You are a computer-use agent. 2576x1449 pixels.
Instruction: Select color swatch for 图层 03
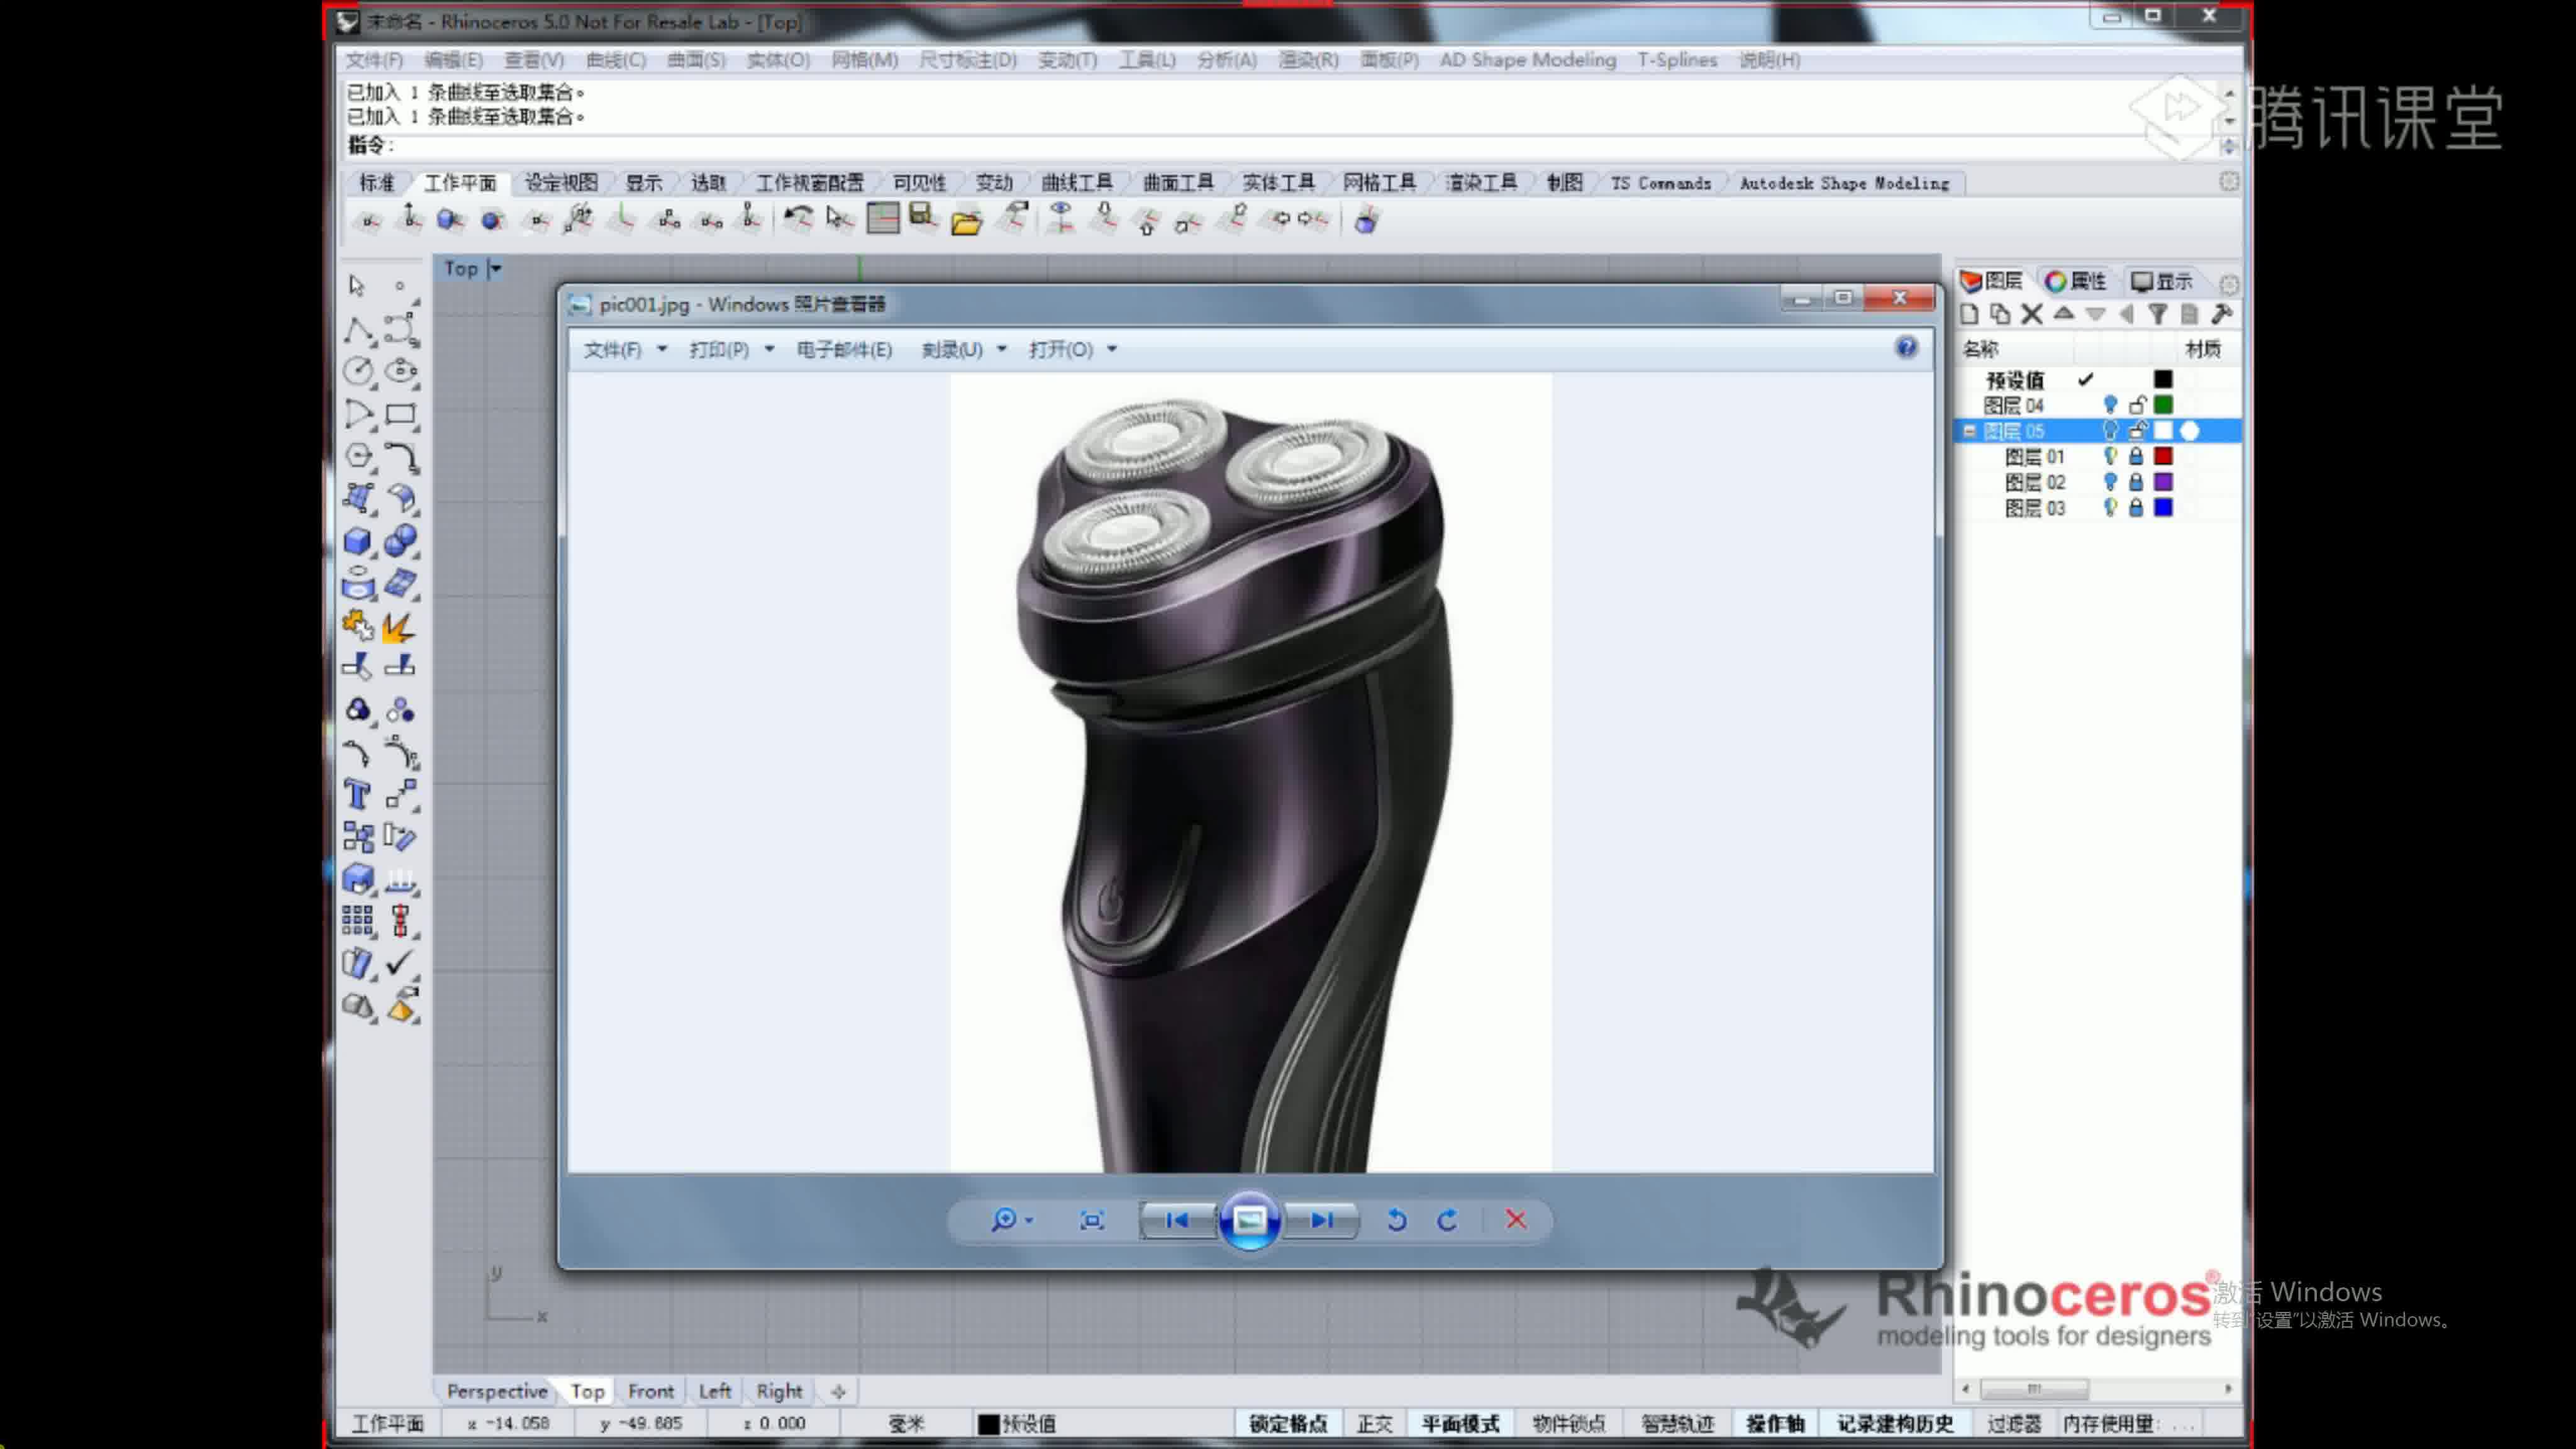click(2164, 508)
